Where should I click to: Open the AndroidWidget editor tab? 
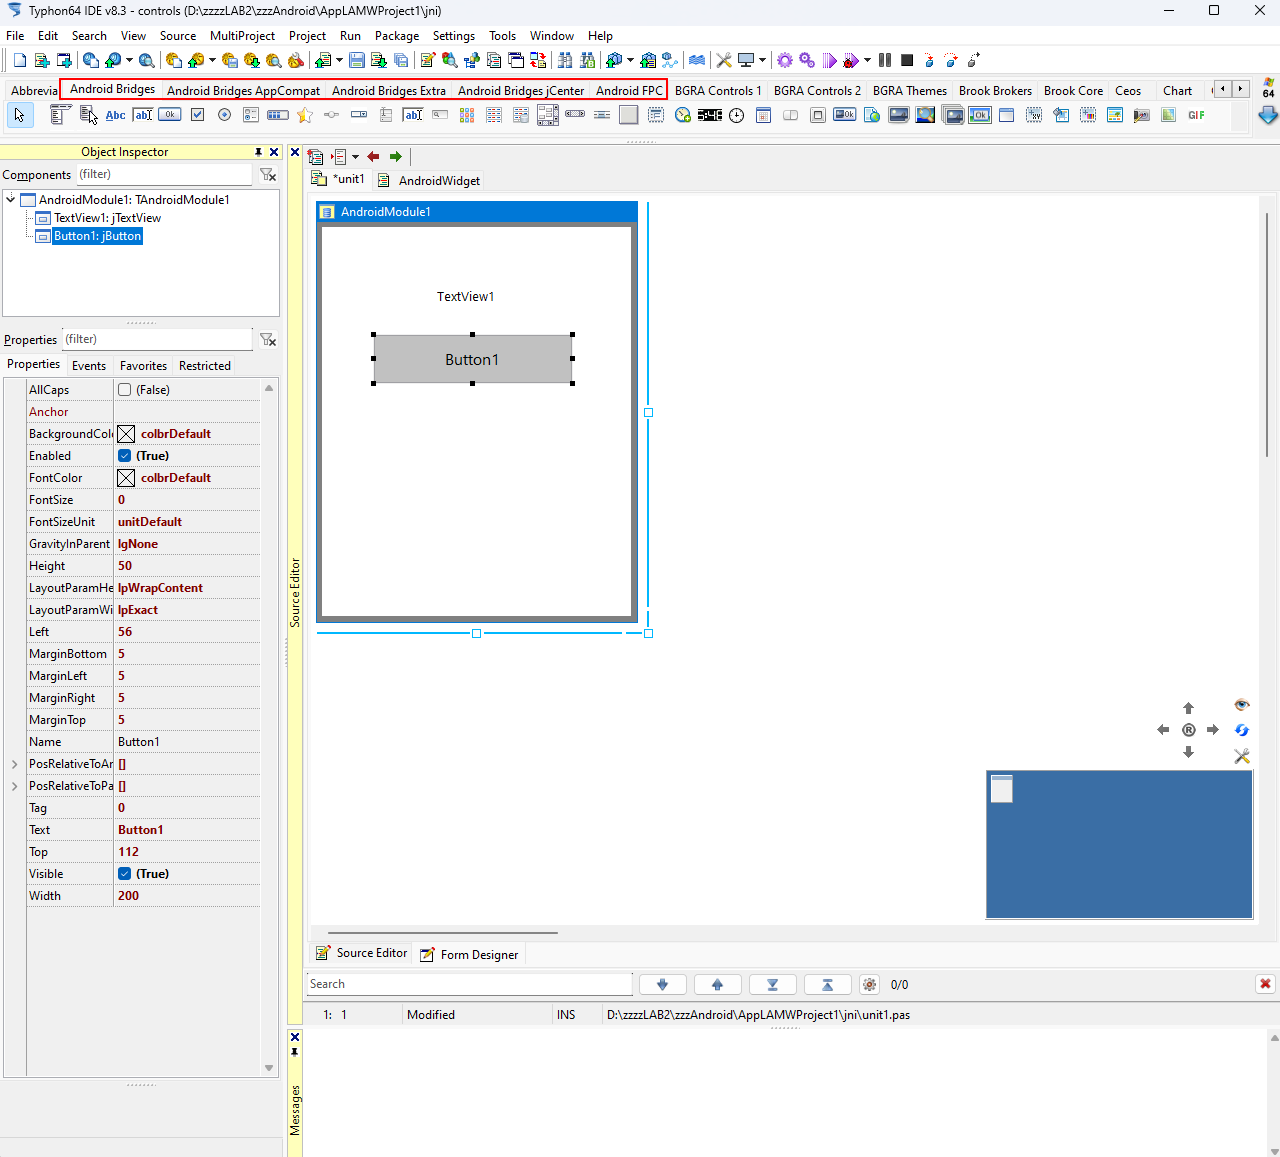(x=429, y=181)
